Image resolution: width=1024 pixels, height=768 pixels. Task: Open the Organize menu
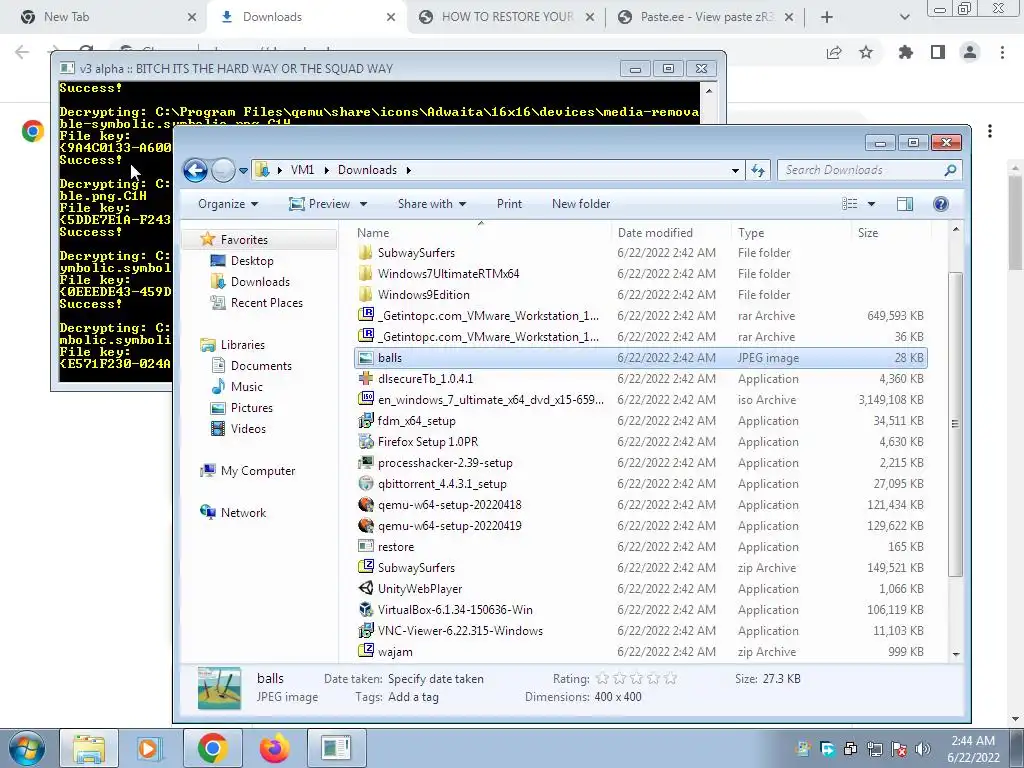(228, 204)
